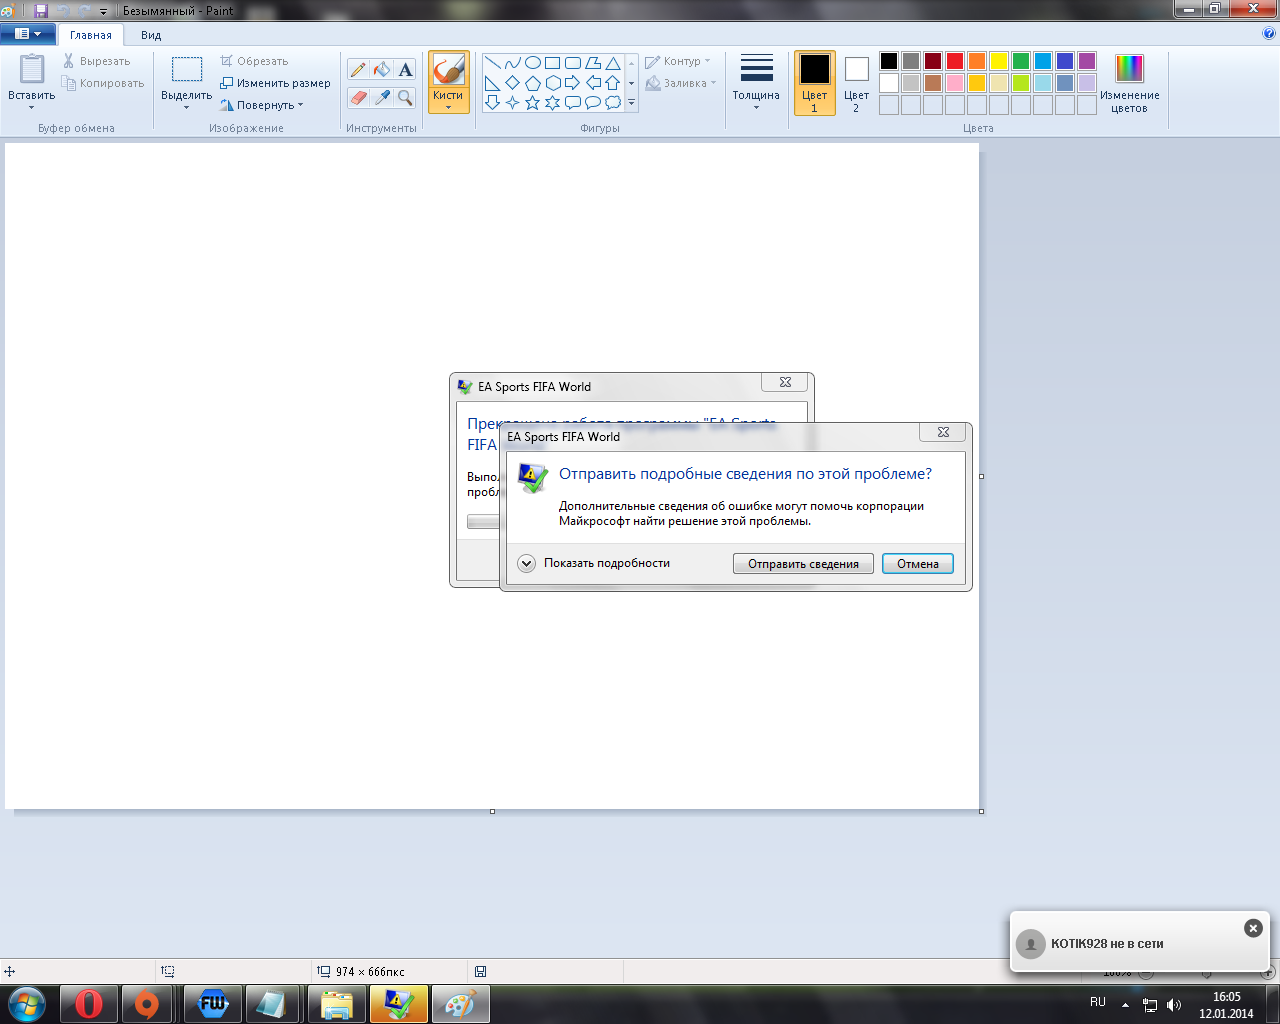Viewport: 1280px width, 1024px height.
Task: Choose the Rectangle shape
Action: (x=552, y=63)
